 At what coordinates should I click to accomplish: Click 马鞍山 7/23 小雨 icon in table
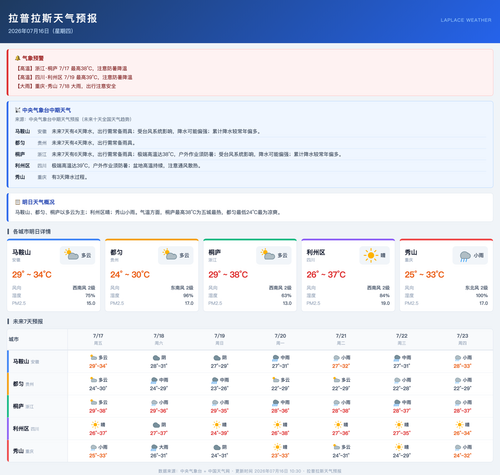458,358
